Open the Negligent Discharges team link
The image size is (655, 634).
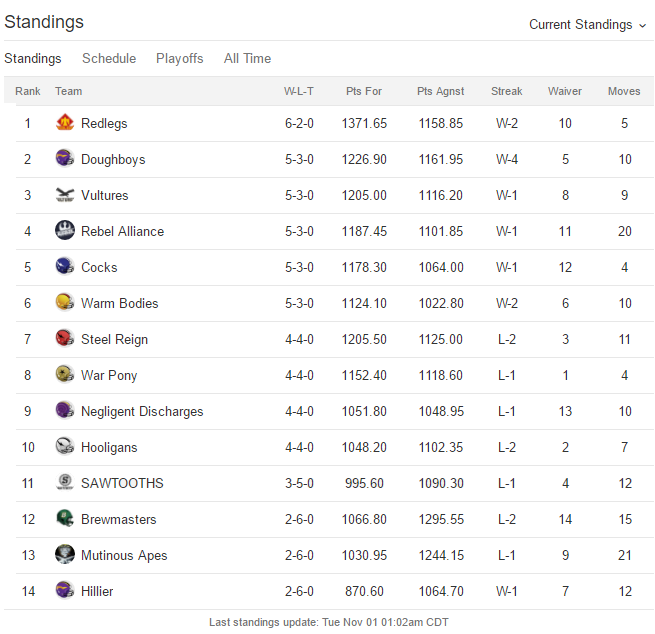pos(142,411)
